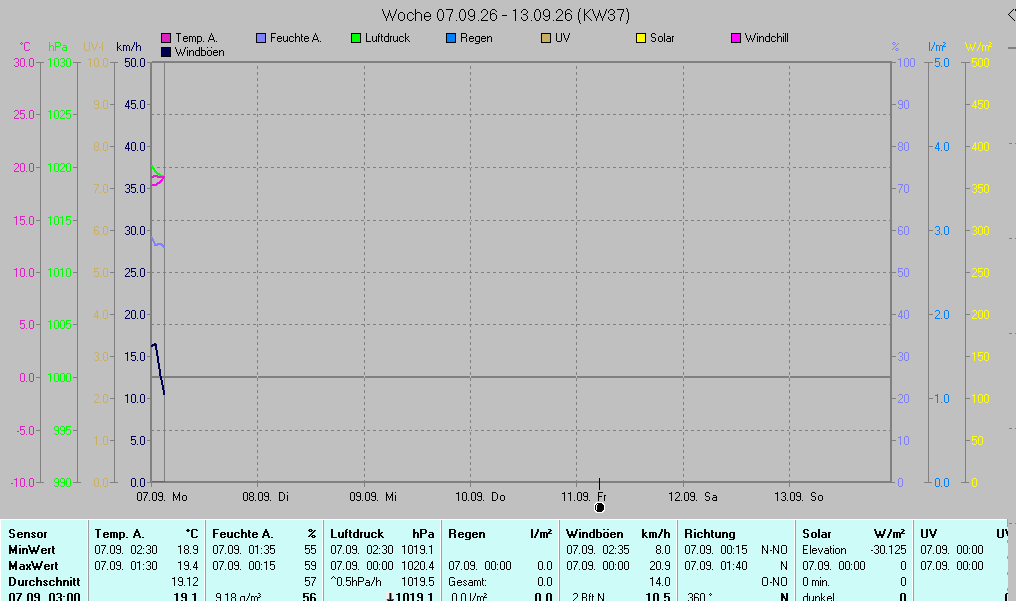Click the MaxWert row label
Screen dimensions: 1016x601
[33, 565]
